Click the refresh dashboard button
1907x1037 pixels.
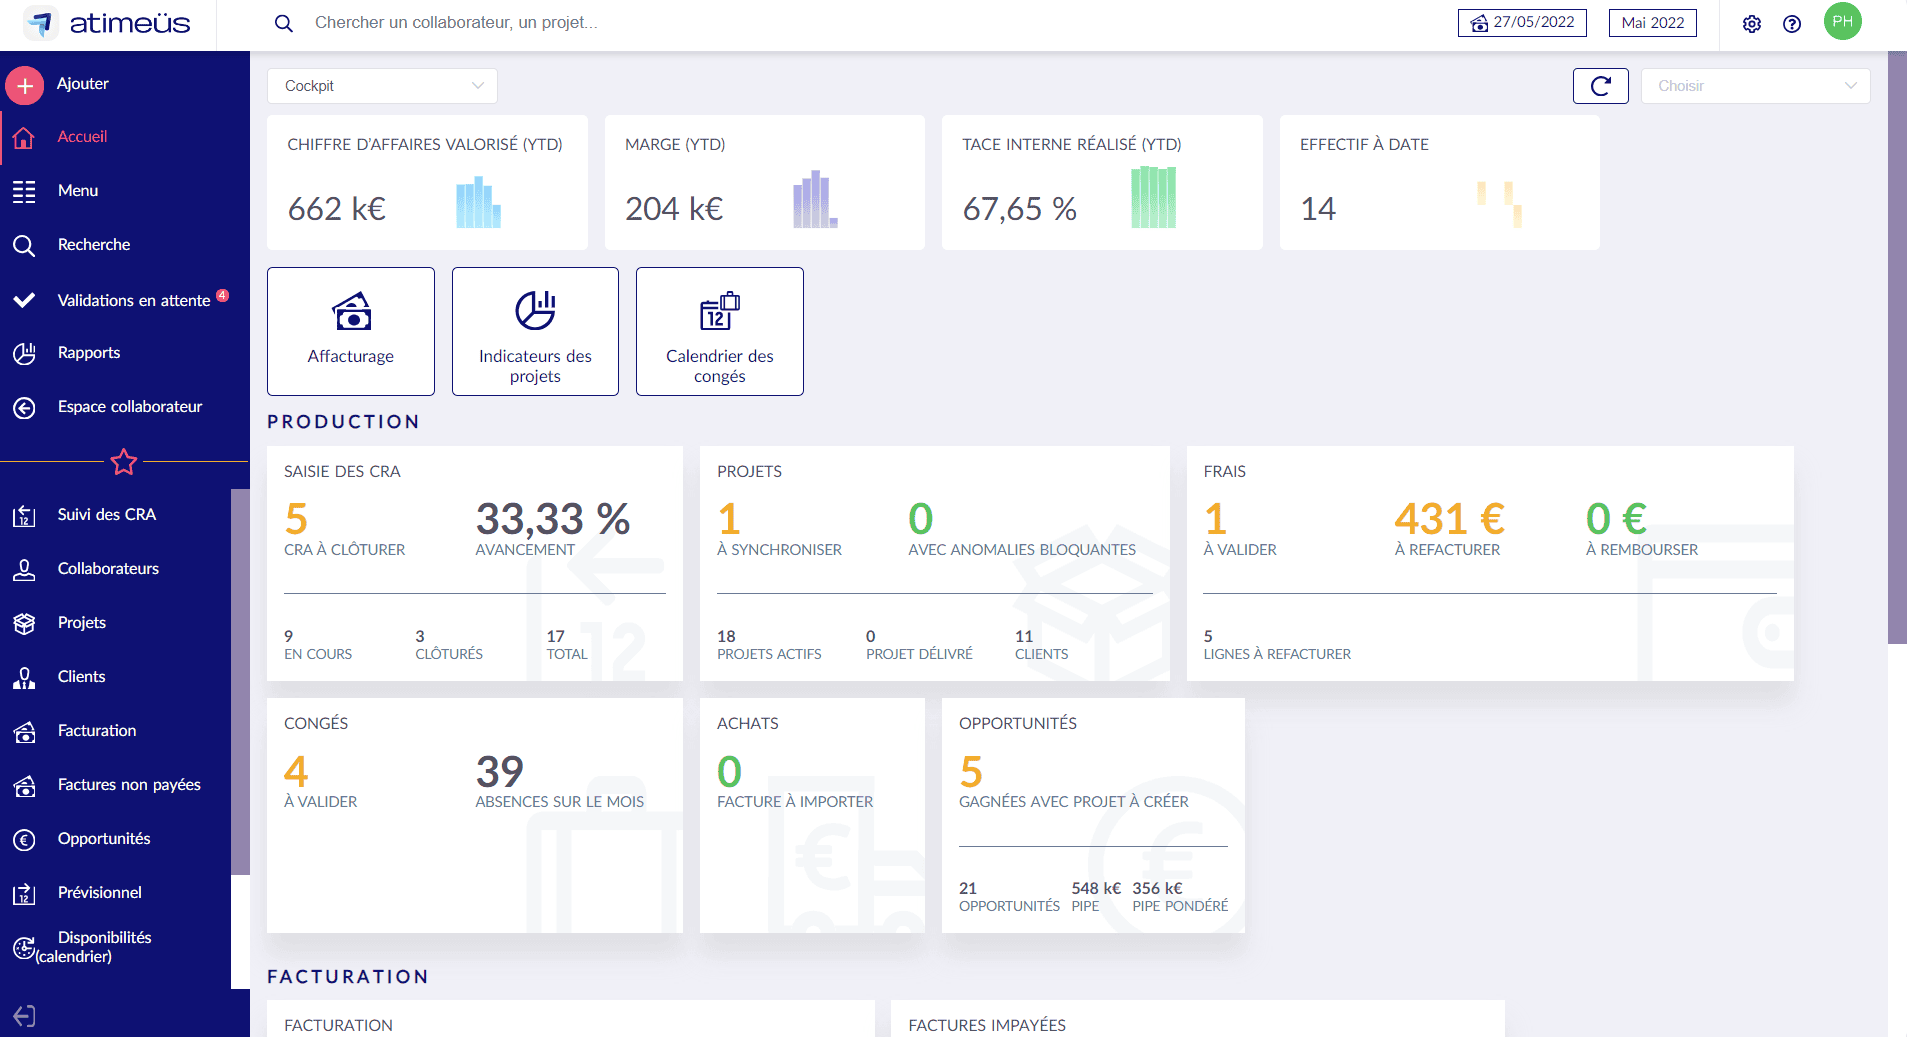pyautogui.click(x=1600, y=86)
